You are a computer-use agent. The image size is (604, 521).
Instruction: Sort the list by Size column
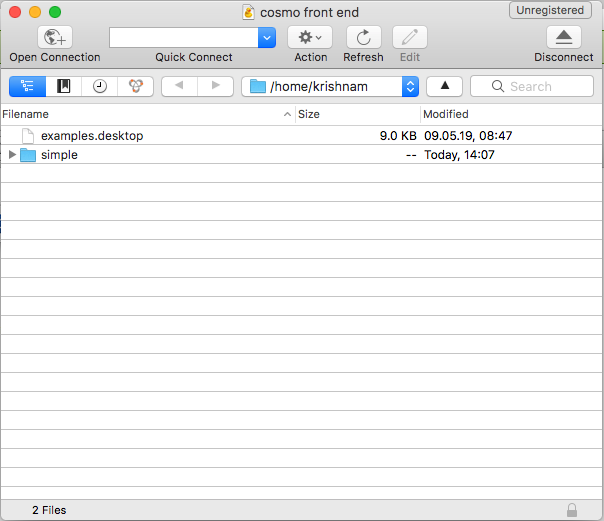(357, 114)
